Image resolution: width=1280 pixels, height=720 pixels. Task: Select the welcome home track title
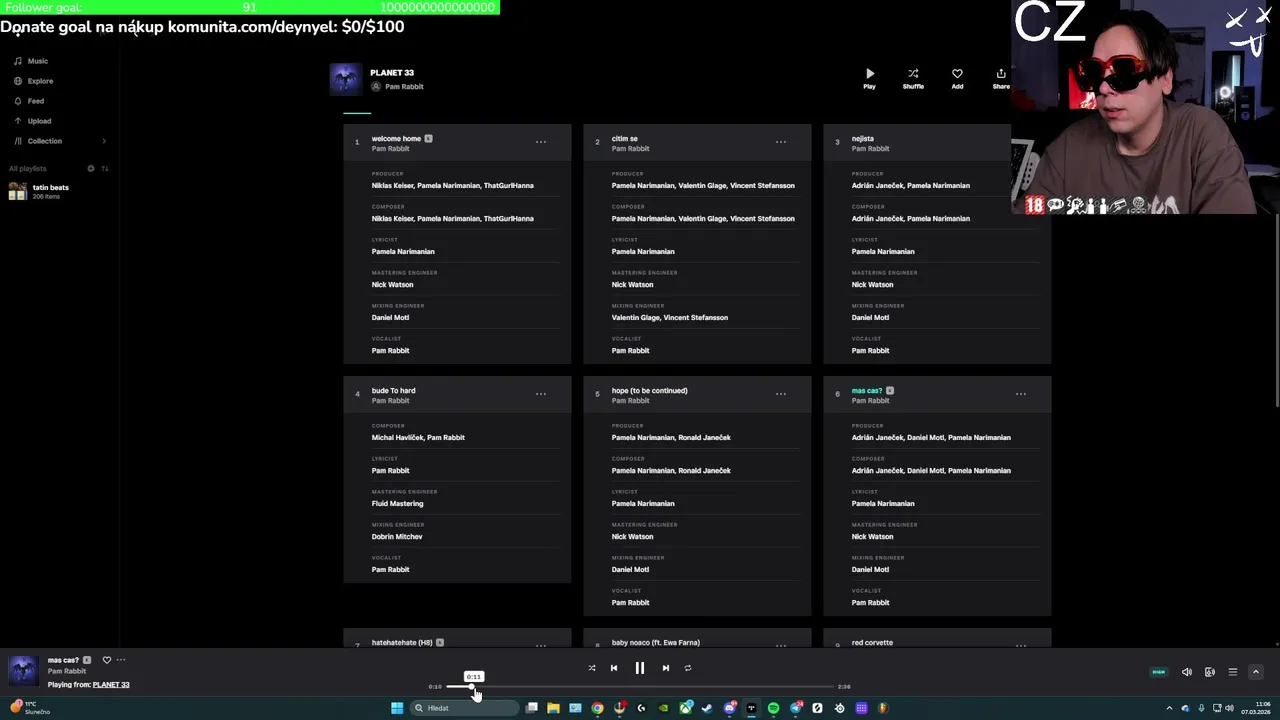(396, 139)
